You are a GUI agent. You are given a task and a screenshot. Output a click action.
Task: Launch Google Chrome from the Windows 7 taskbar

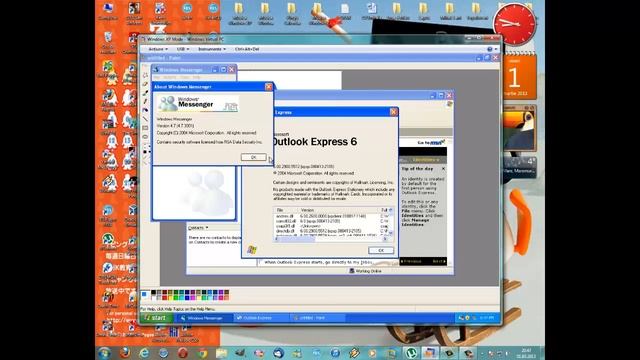202,353
